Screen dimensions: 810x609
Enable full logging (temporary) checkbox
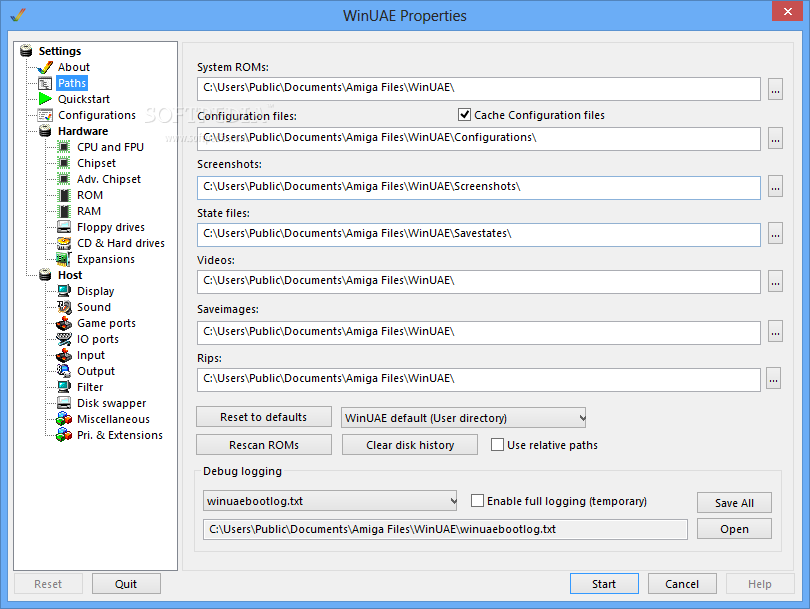[477, 501]
